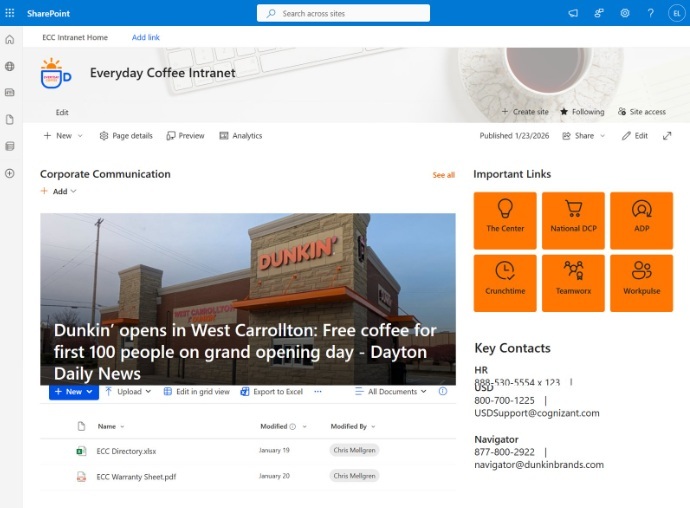
Task: Click USDSupport@cognizant.com email
Action: tap(537, 413)
